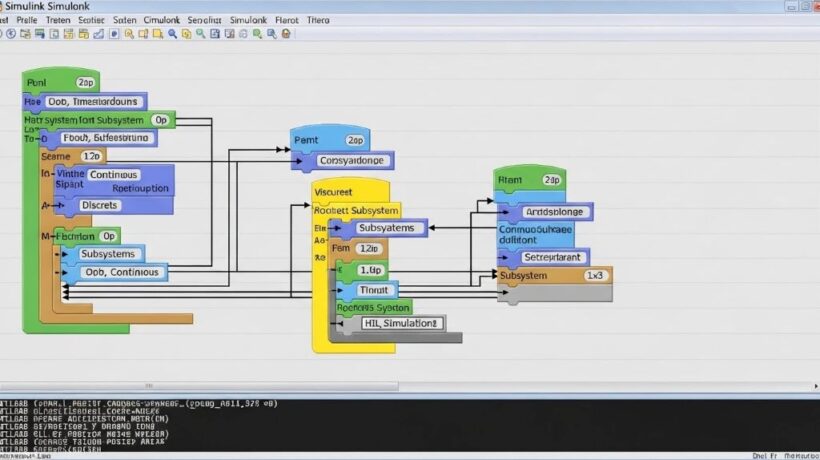Image resolution: width=820 pixels, height=460 pixels.
Task: Click the 1.0p value pill in the yellow block
Action: (x=370, y=270)
